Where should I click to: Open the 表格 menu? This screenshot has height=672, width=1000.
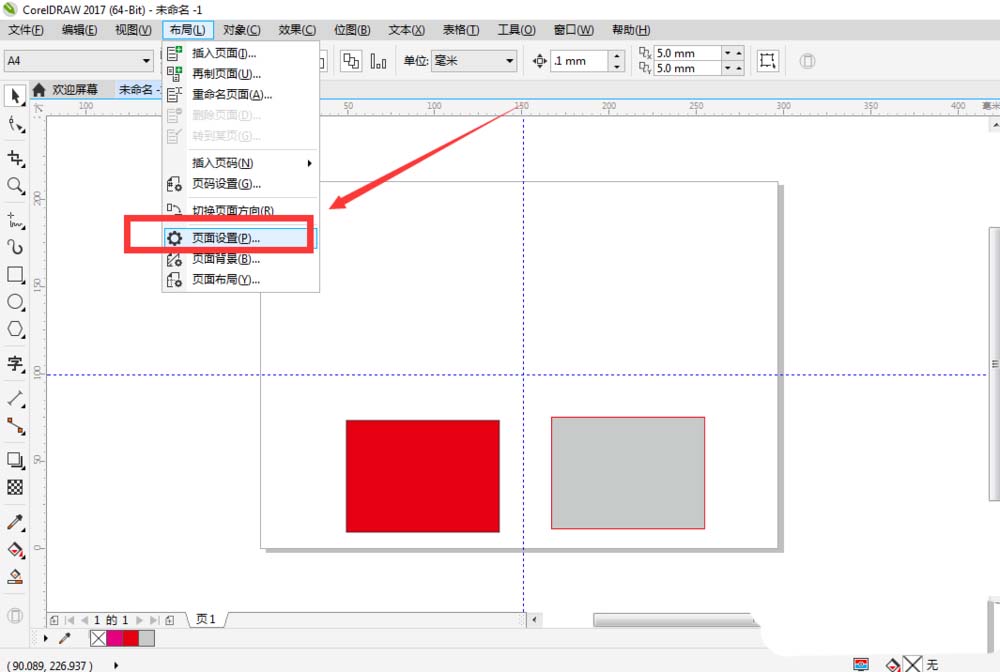(x=460, y=30)
